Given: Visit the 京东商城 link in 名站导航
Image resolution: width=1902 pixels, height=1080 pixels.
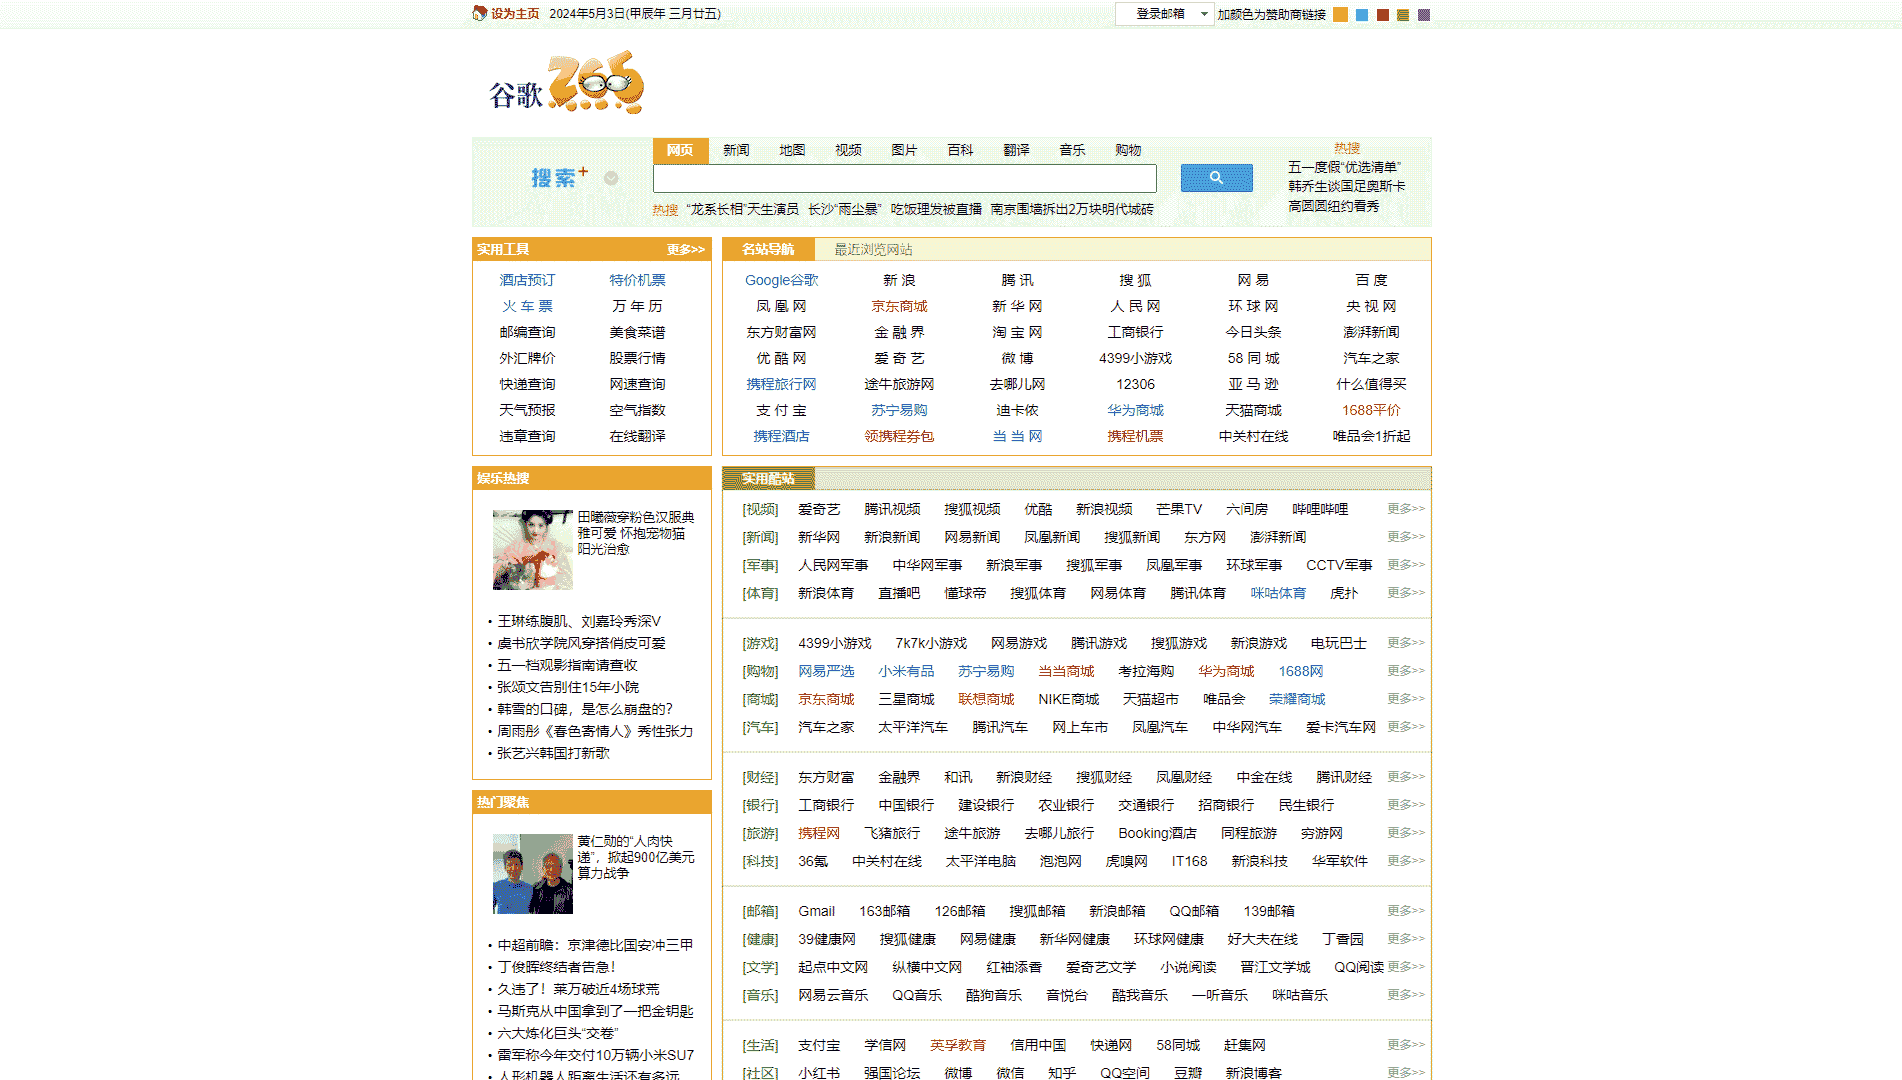Looking at the screenshot, I should coord(899,306).
